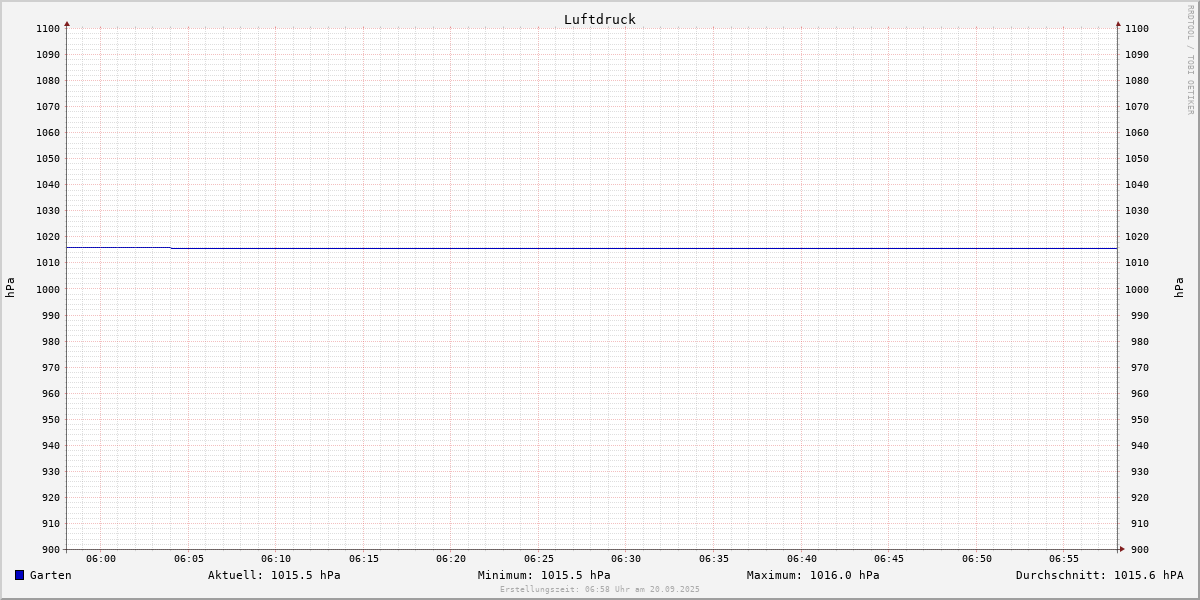Click the left axis hPa unit label
The height and width of the screenshot is (600, 1200).
(10, 288)
